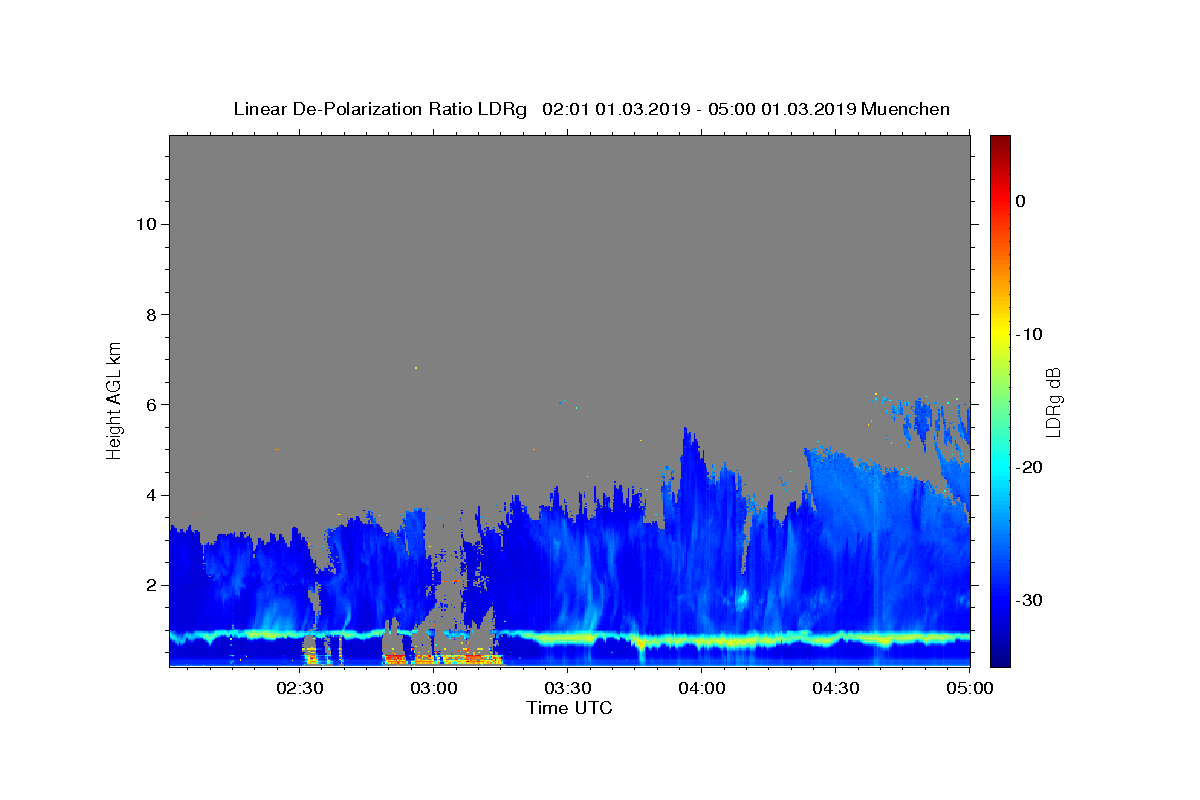Click the height tick label 8
Image resolution: width=1200 pixels, height=800 pixels.
pos(150,314)
